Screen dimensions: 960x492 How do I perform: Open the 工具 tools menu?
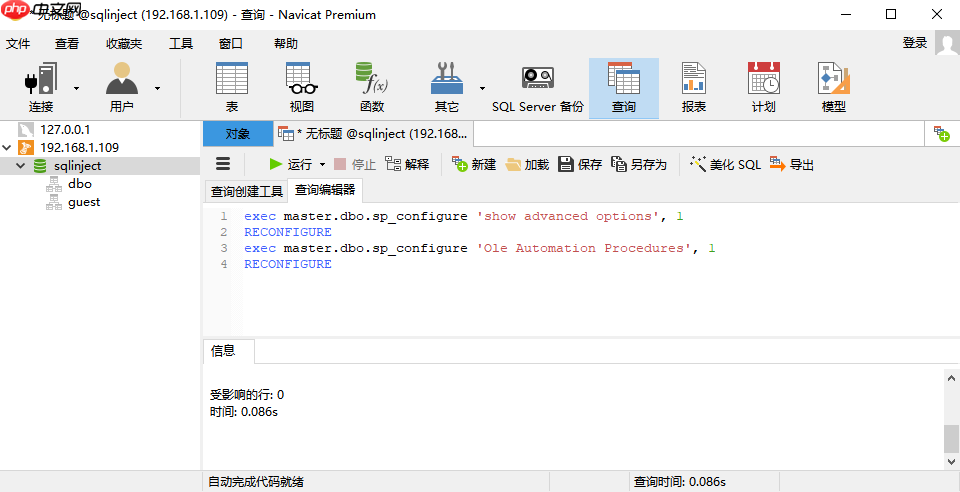pyautogui.click(x=181, y=43)
